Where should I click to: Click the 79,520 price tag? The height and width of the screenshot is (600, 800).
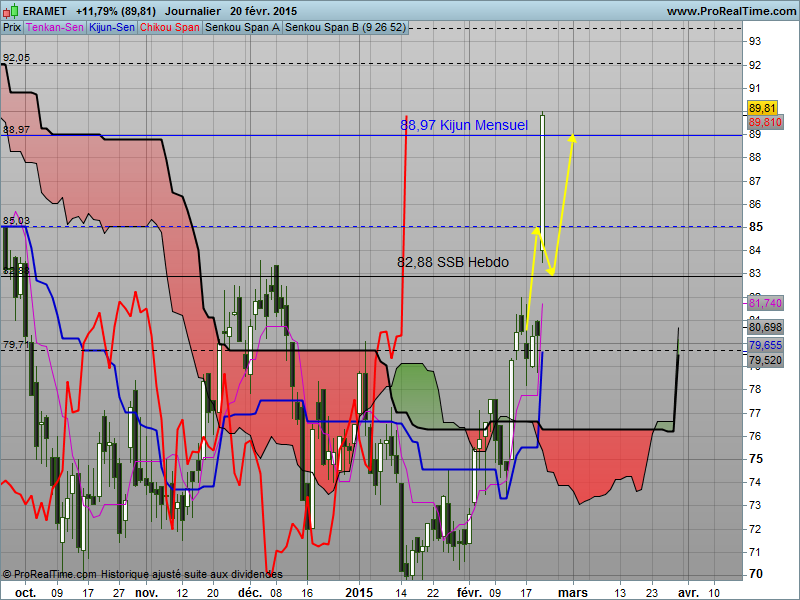coord(765,361)
